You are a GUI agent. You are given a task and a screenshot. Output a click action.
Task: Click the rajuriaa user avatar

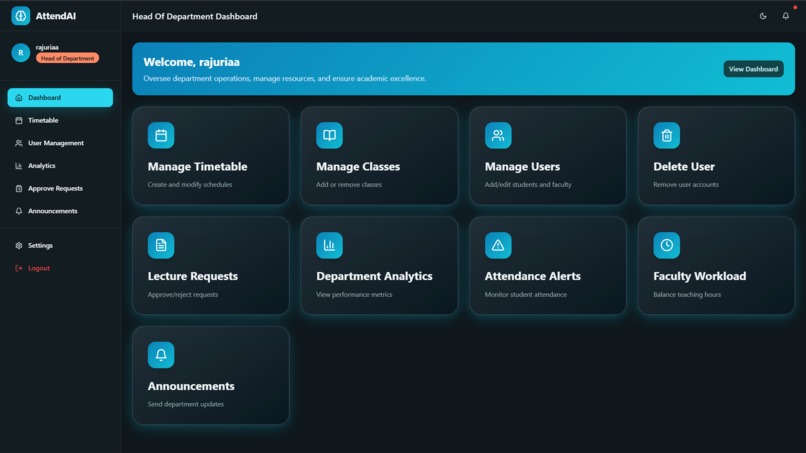(21, 52)
